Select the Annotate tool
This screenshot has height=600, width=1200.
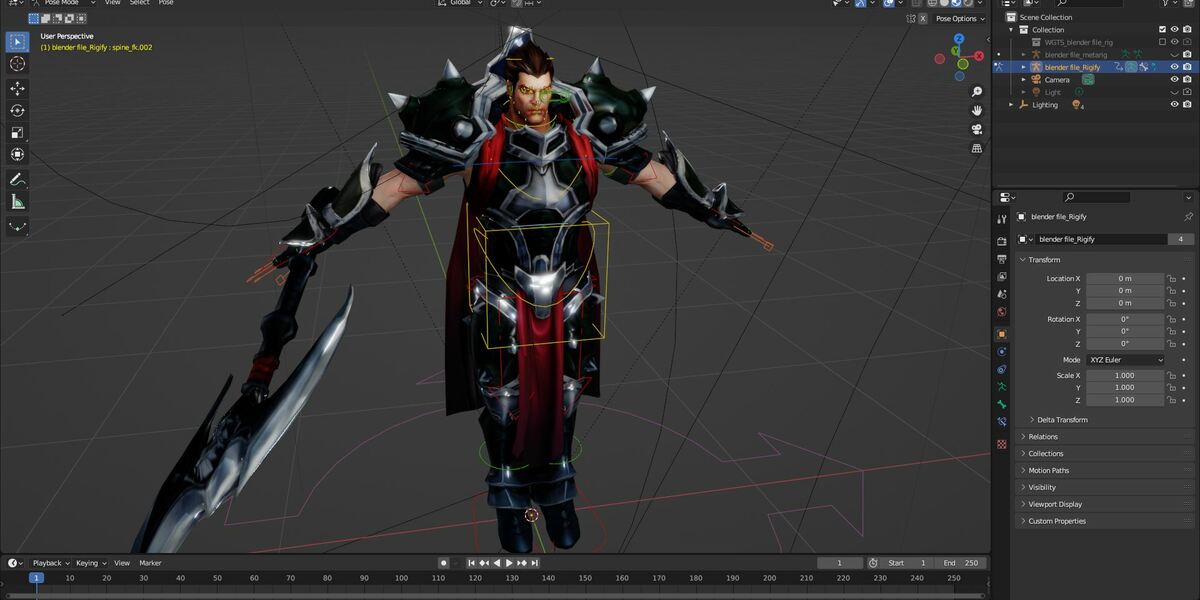17,180
